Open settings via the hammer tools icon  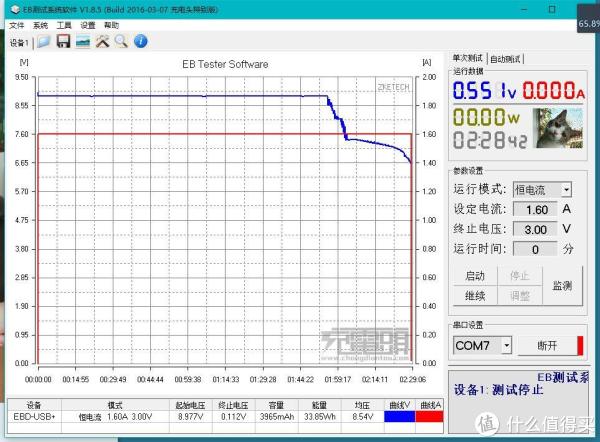pos(102,41)
